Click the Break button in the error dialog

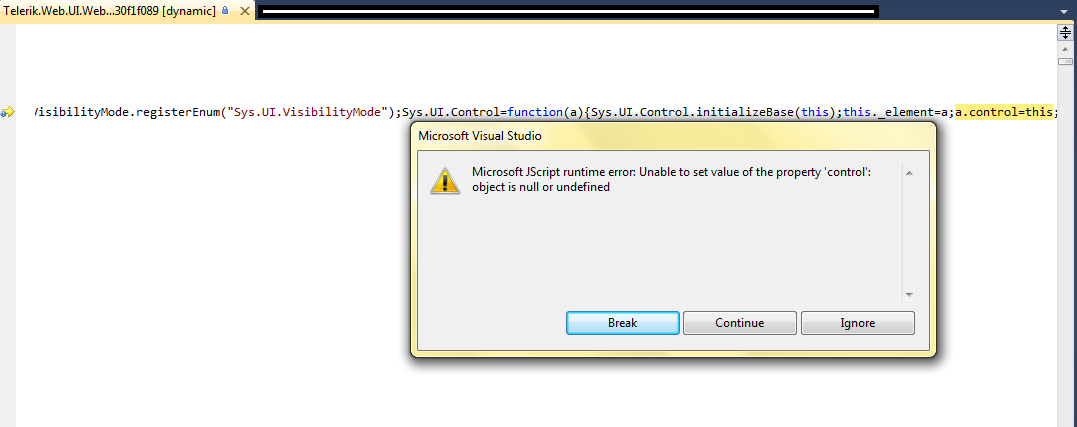[x=622, y=323]
